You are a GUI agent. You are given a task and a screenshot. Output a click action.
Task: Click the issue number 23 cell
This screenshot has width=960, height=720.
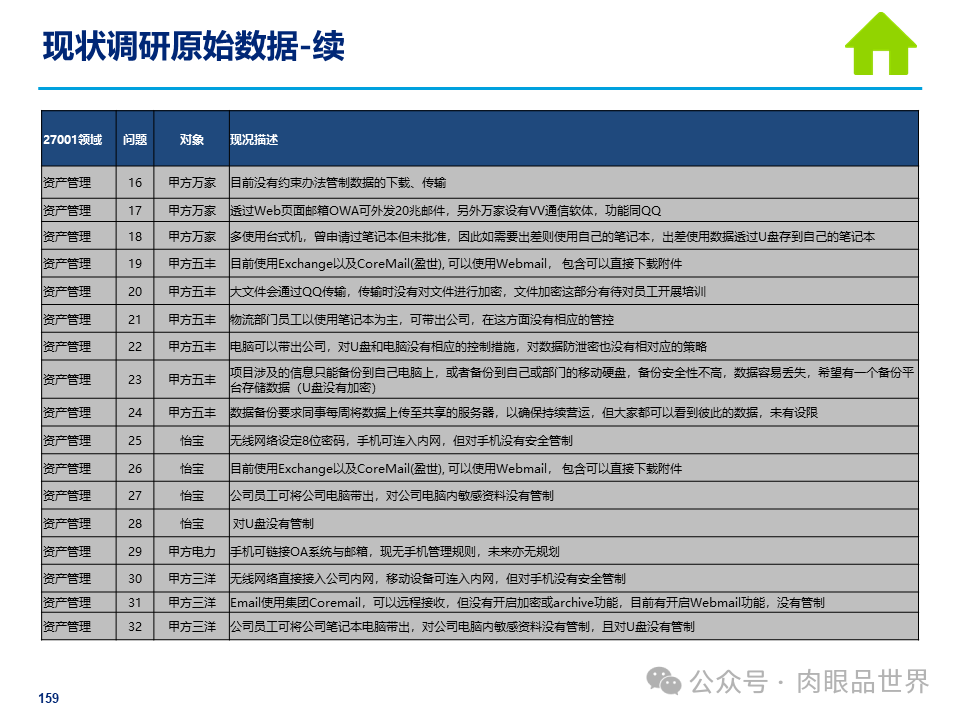tap(135, 380)
